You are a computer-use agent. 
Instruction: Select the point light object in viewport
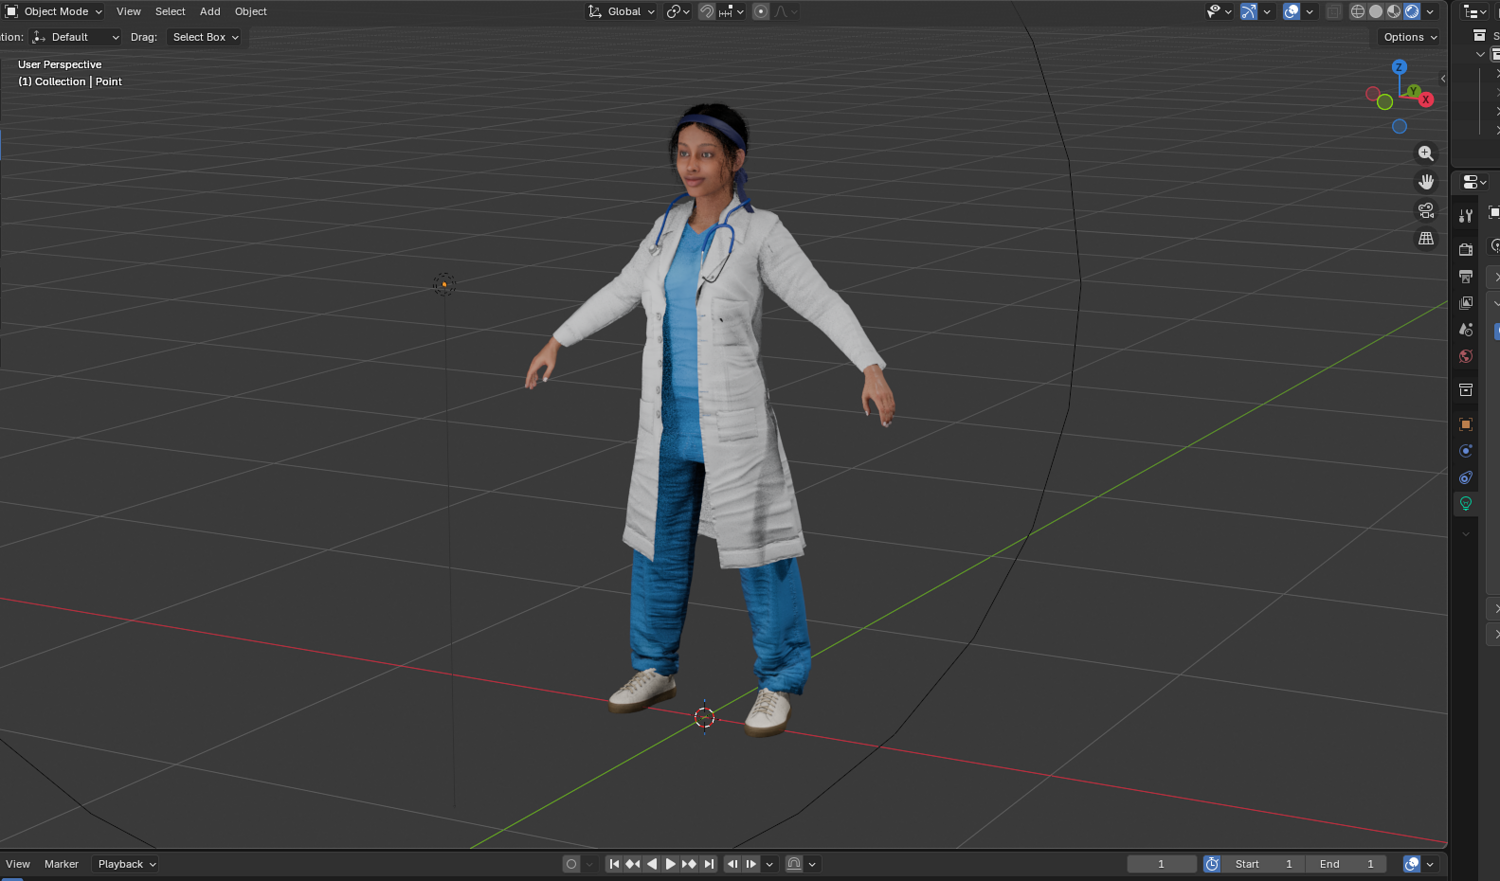tap(444, 285)
